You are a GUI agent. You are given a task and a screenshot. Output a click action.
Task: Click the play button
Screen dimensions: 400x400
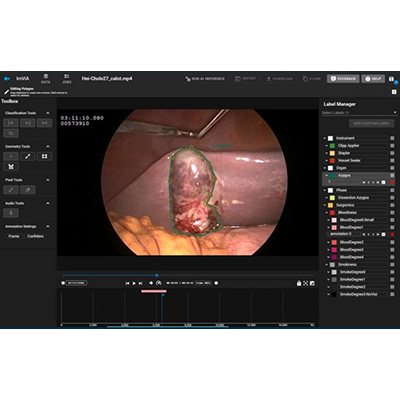pyautogui.click(x=134, y=283)
